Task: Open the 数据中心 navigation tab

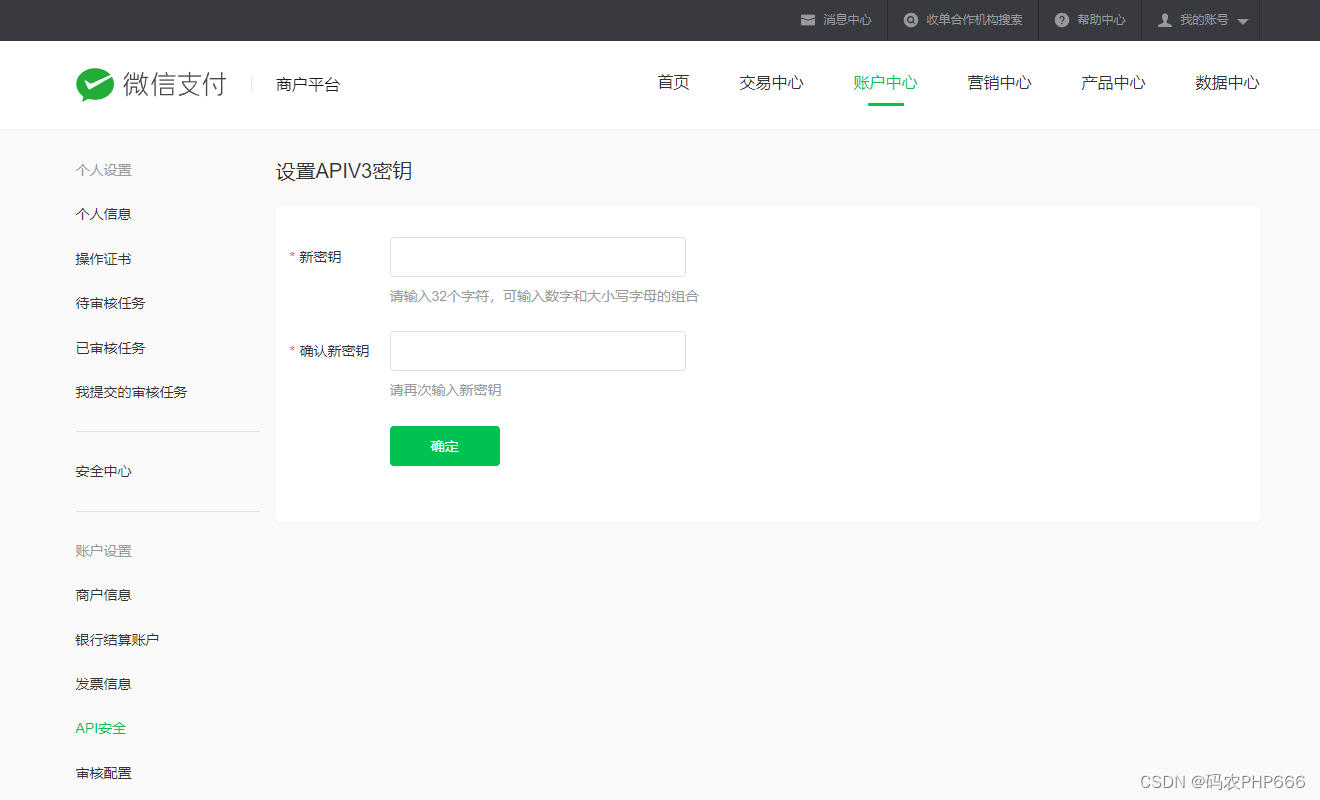Action: (x=1227, y=83)
